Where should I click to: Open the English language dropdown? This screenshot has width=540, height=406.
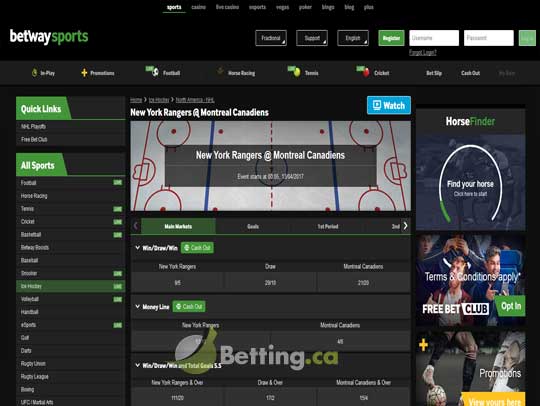pos(353,38)
